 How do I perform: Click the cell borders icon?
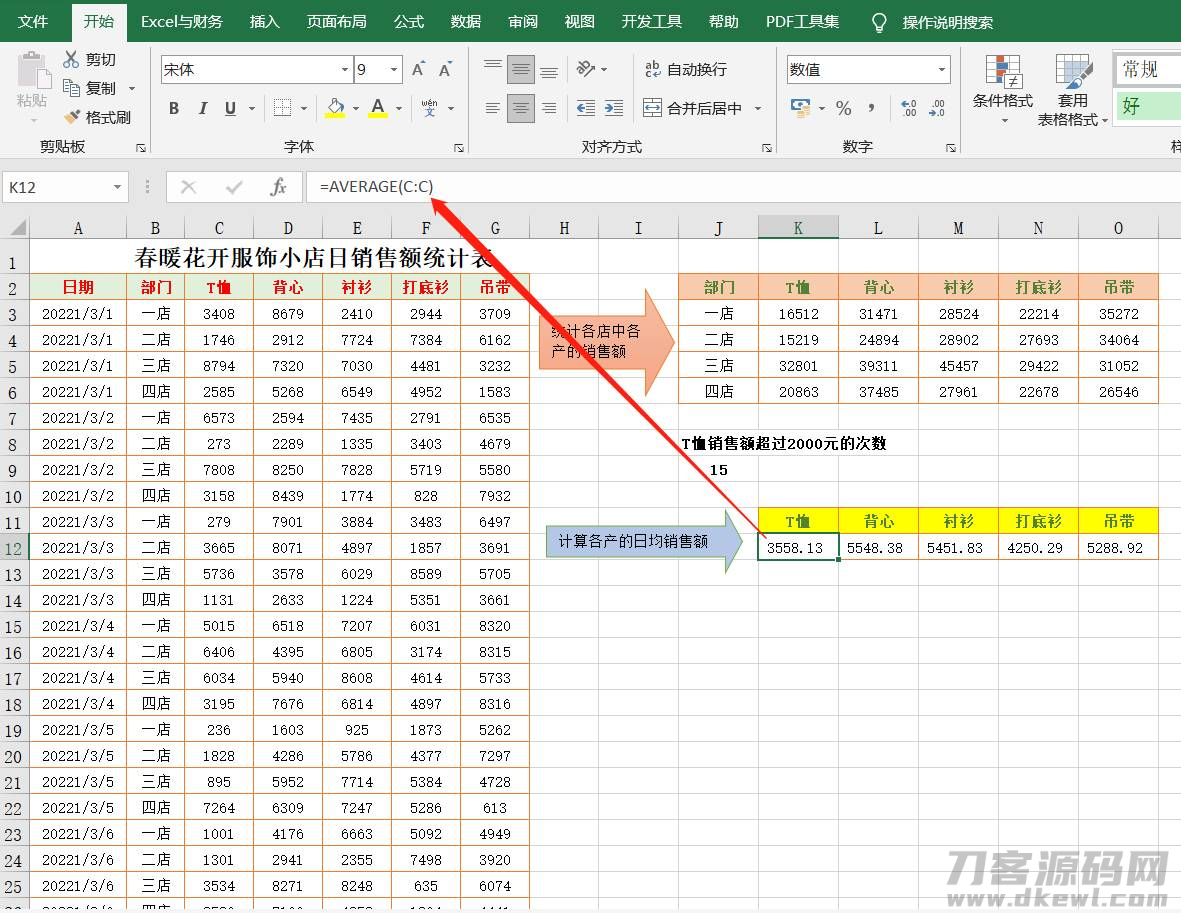click(282, 108)
